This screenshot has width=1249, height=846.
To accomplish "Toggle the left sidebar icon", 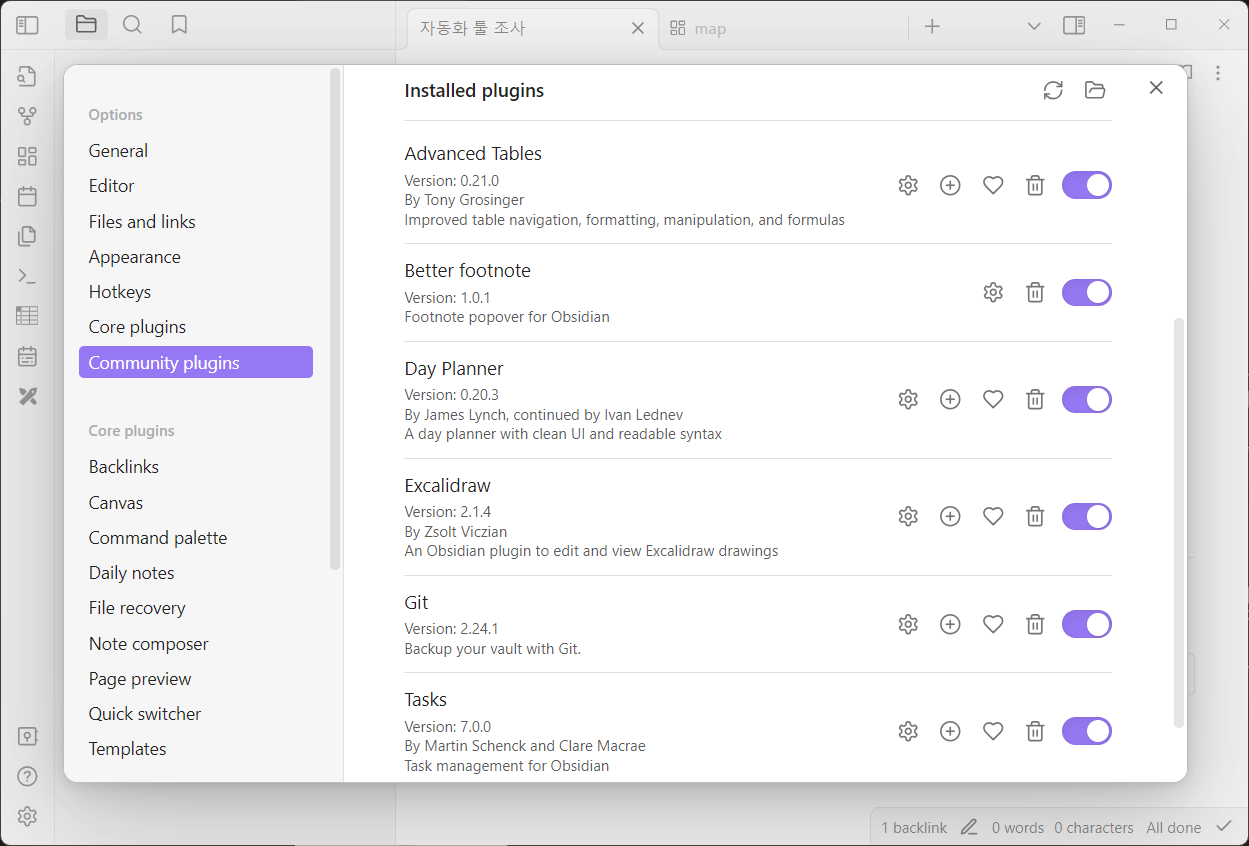I will [27, 25].
